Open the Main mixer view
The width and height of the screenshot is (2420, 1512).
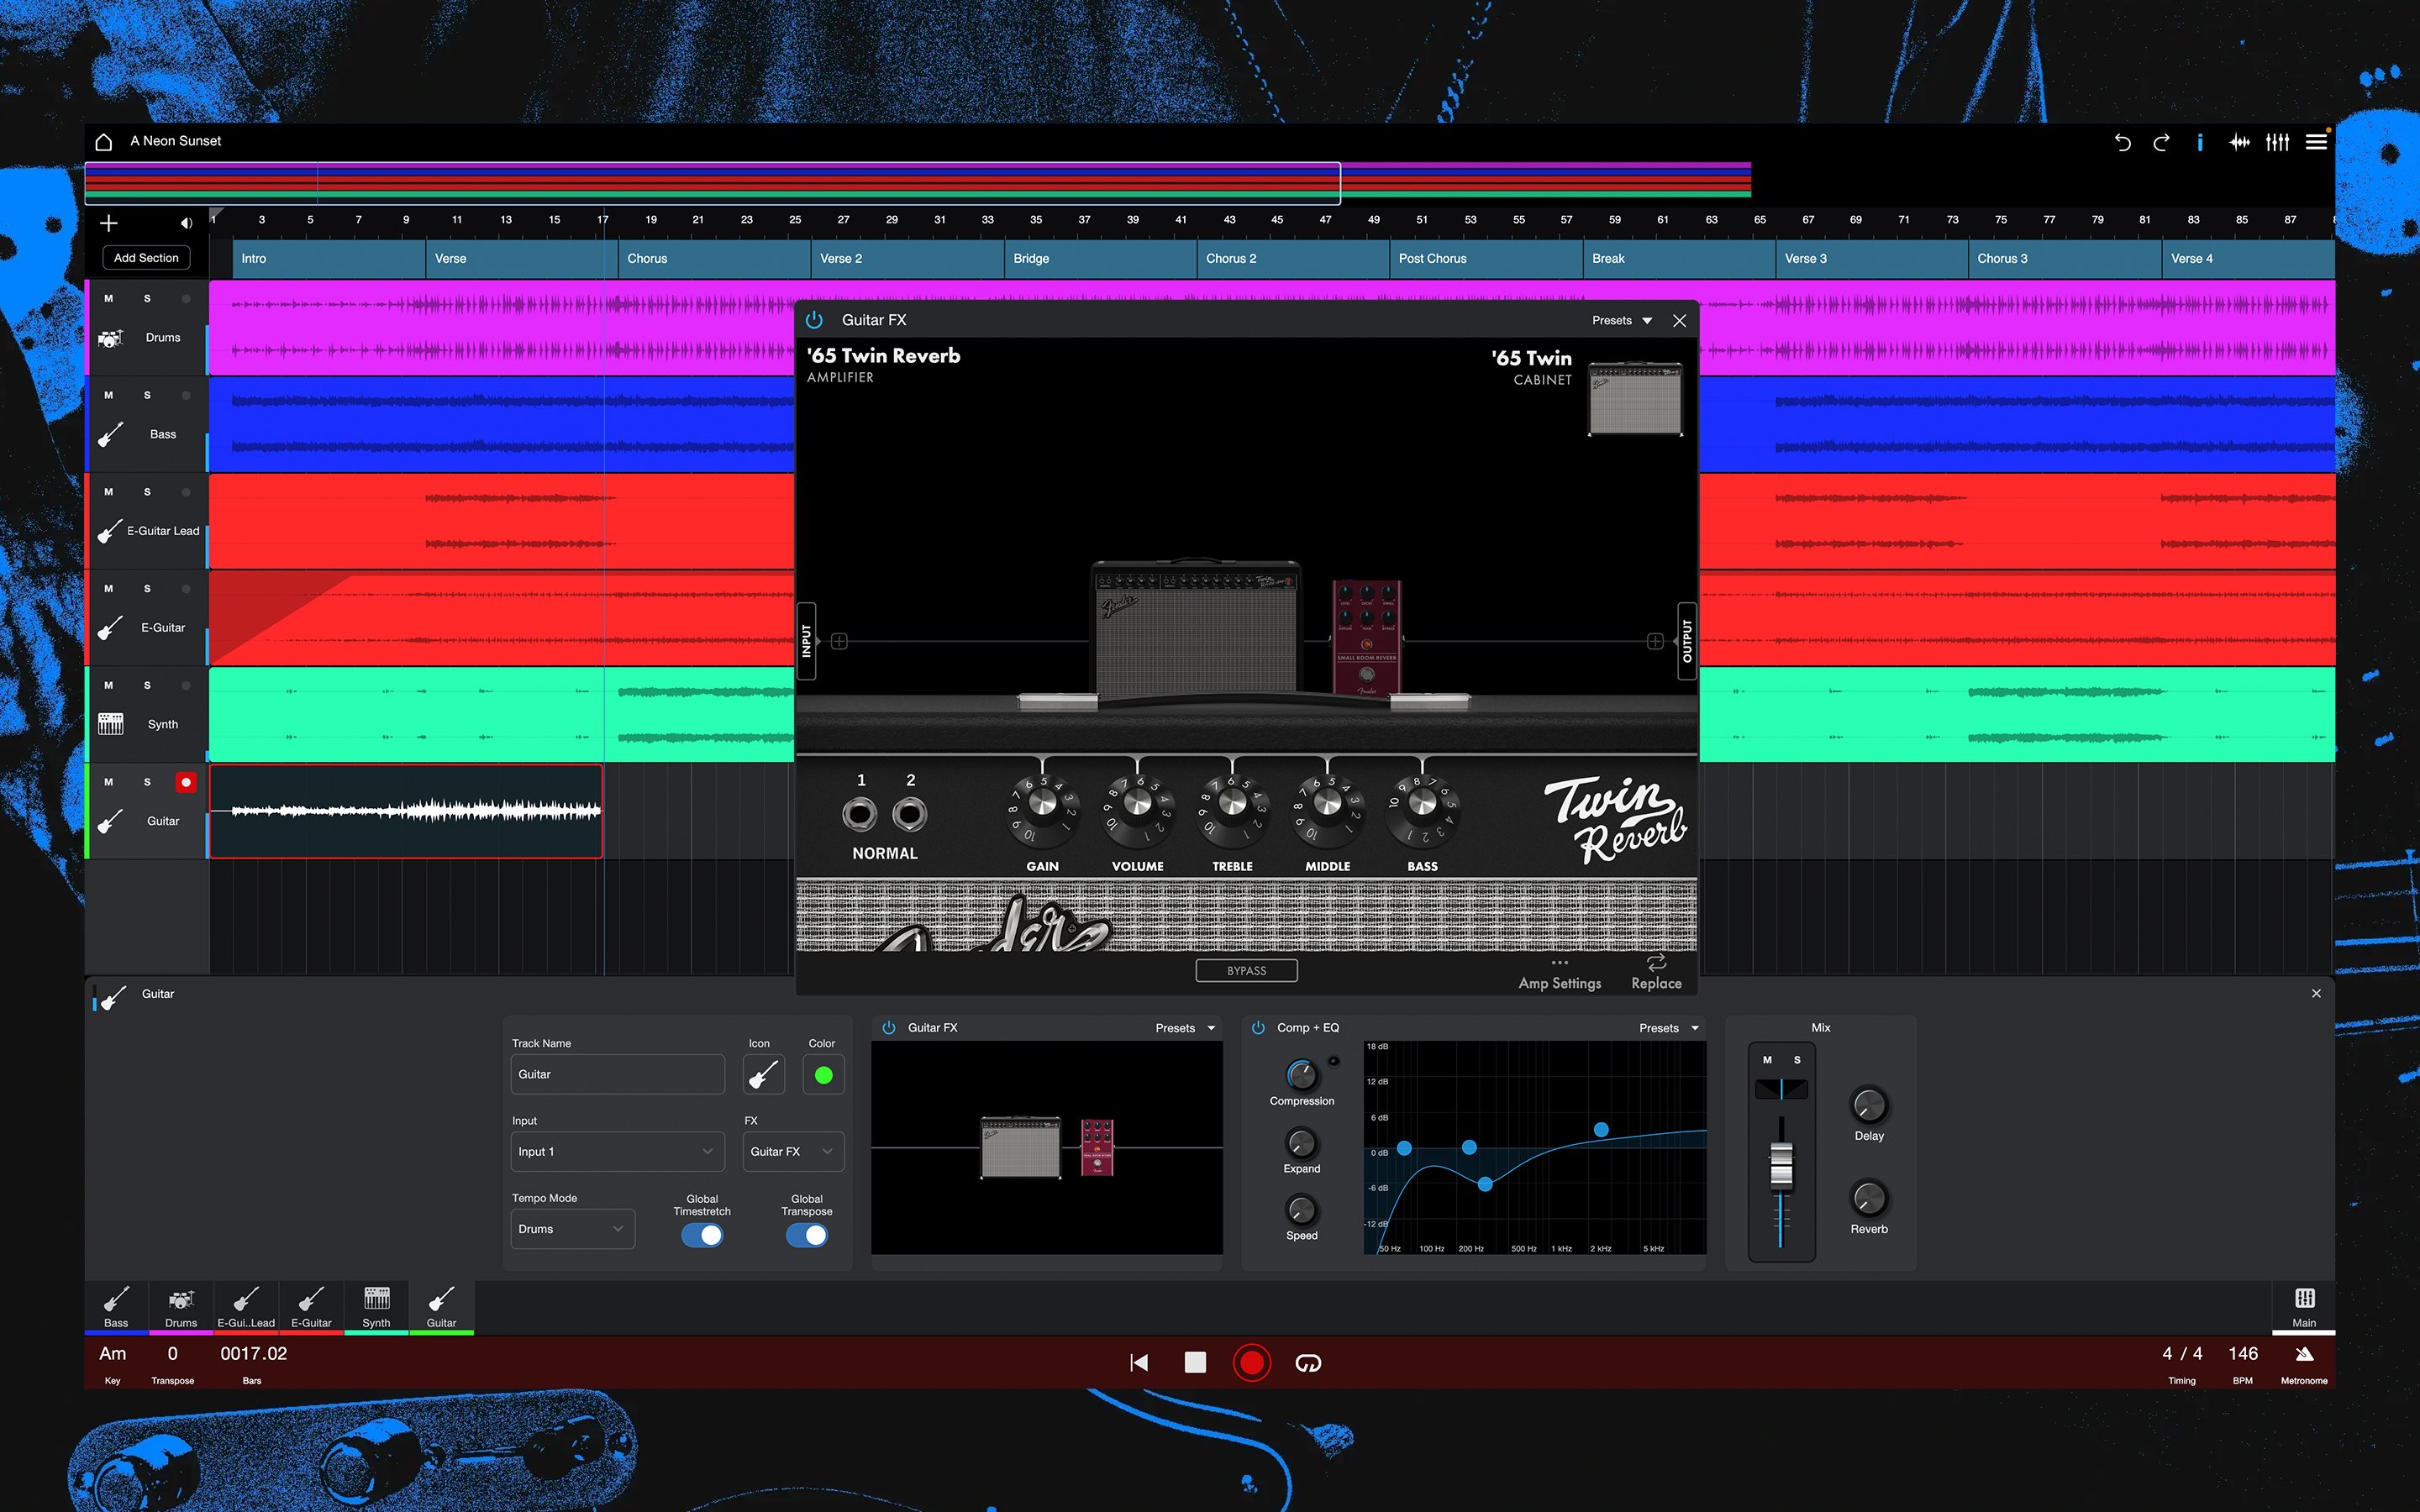click(x=2304, y=1307)
